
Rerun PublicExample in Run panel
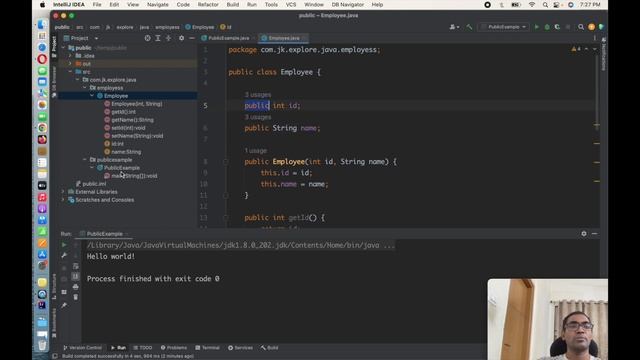[x=64, y=245]
